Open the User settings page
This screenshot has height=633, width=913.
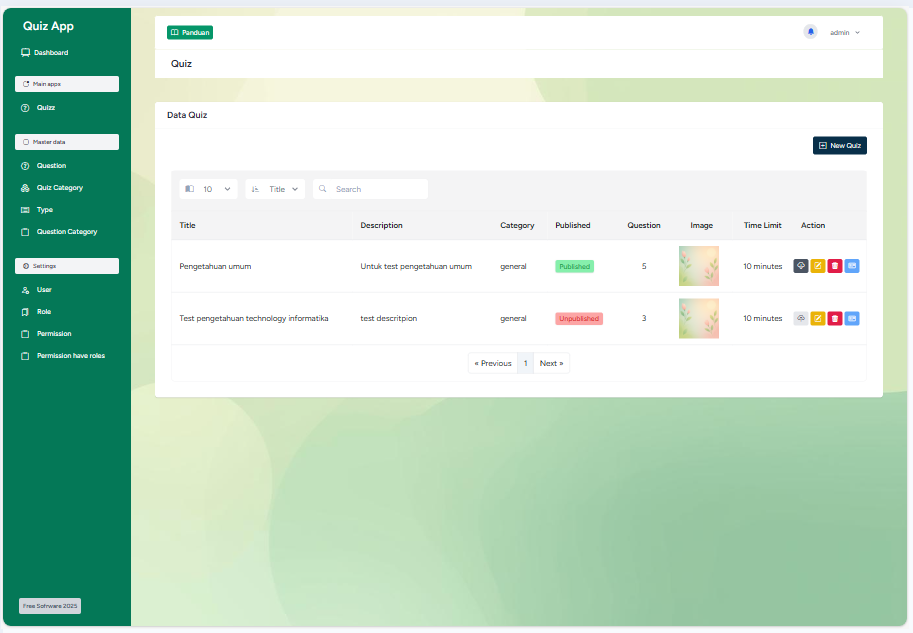pos(36,289)
